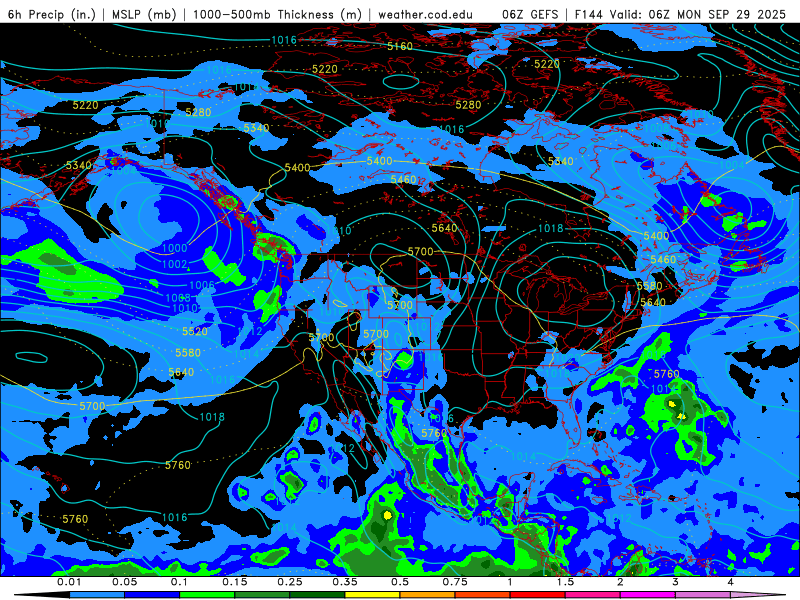Image resolution: width=800 pixels, height=600 pixels.
Task: Click the '0.15' legend value
Action: coord(235,582)
